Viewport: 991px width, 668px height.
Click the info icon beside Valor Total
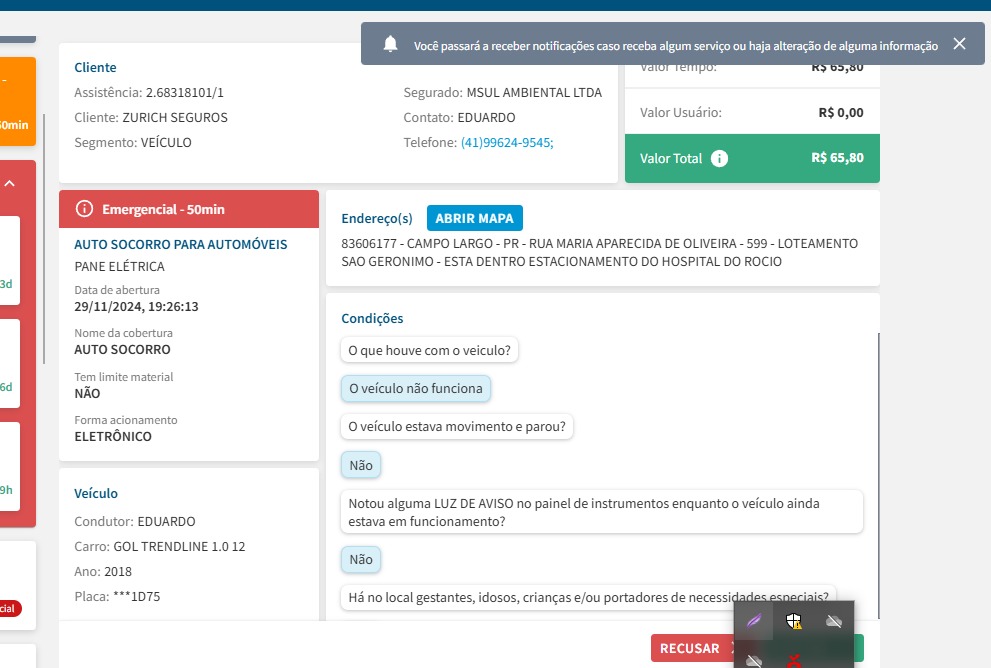pos(719,159)
